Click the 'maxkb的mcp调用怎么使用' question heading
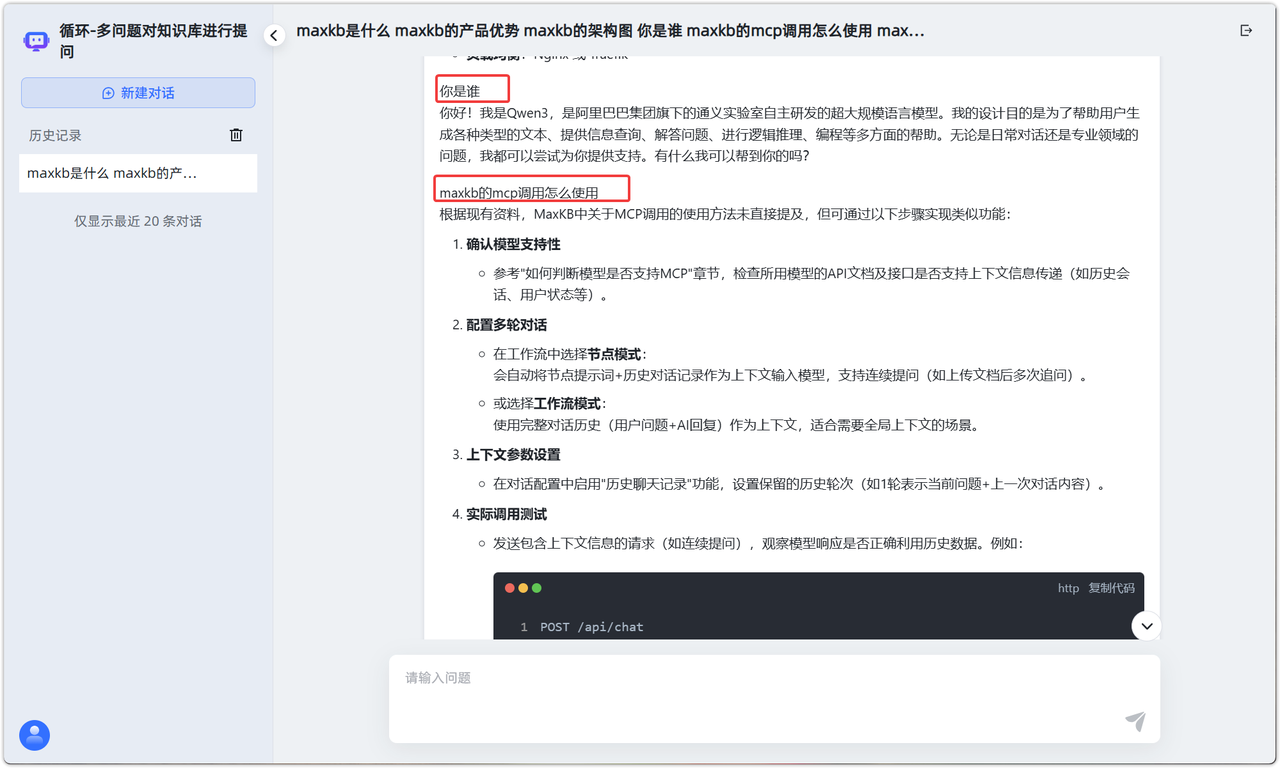Screen dimensions: 1280x768 [519, 192]
